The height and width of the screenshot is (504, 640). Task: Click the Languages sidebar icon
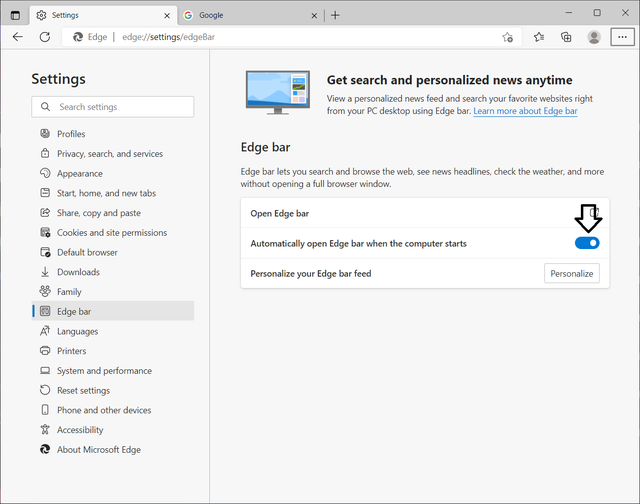coord(45,331)
